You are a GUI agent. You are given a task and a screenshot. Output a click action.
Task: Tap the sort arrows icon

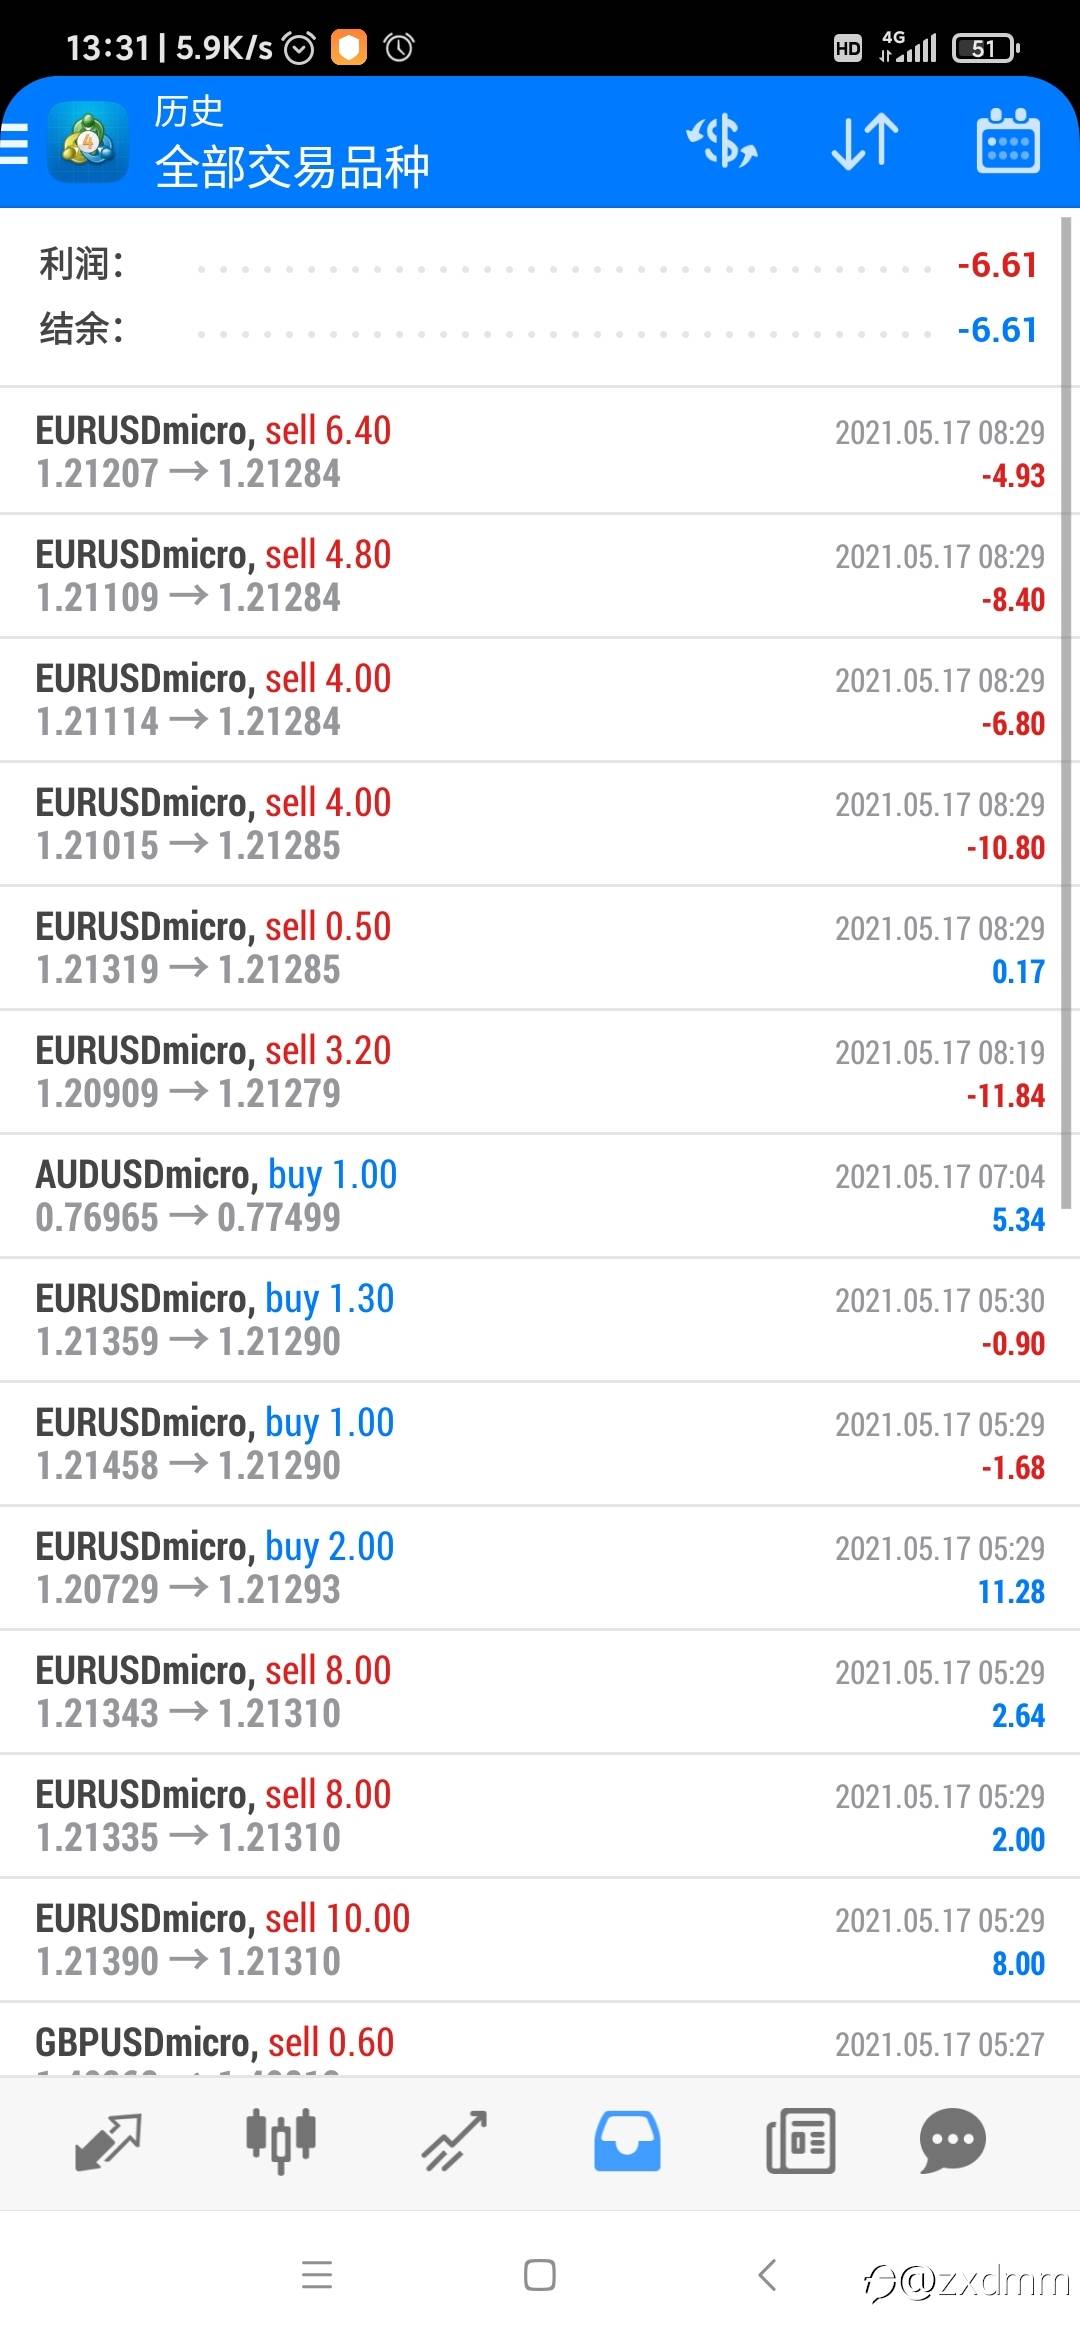click(x=865, y=141)
